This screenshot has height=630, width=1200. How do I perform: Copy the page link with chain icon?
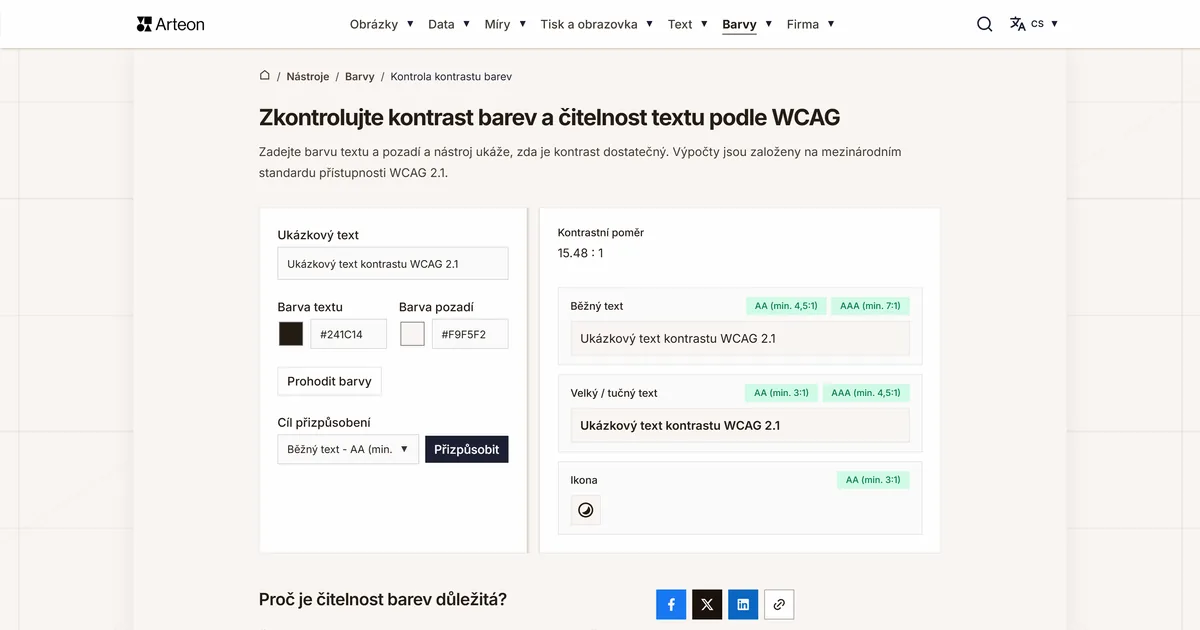tap(779, 604)
